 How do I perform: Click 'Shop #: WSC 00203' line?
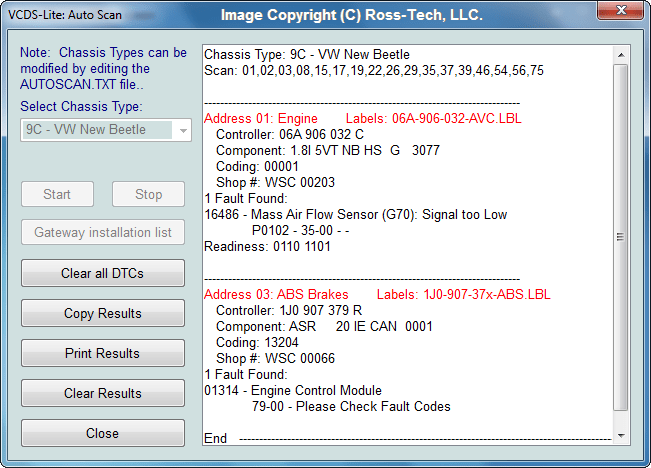point(275,182)
